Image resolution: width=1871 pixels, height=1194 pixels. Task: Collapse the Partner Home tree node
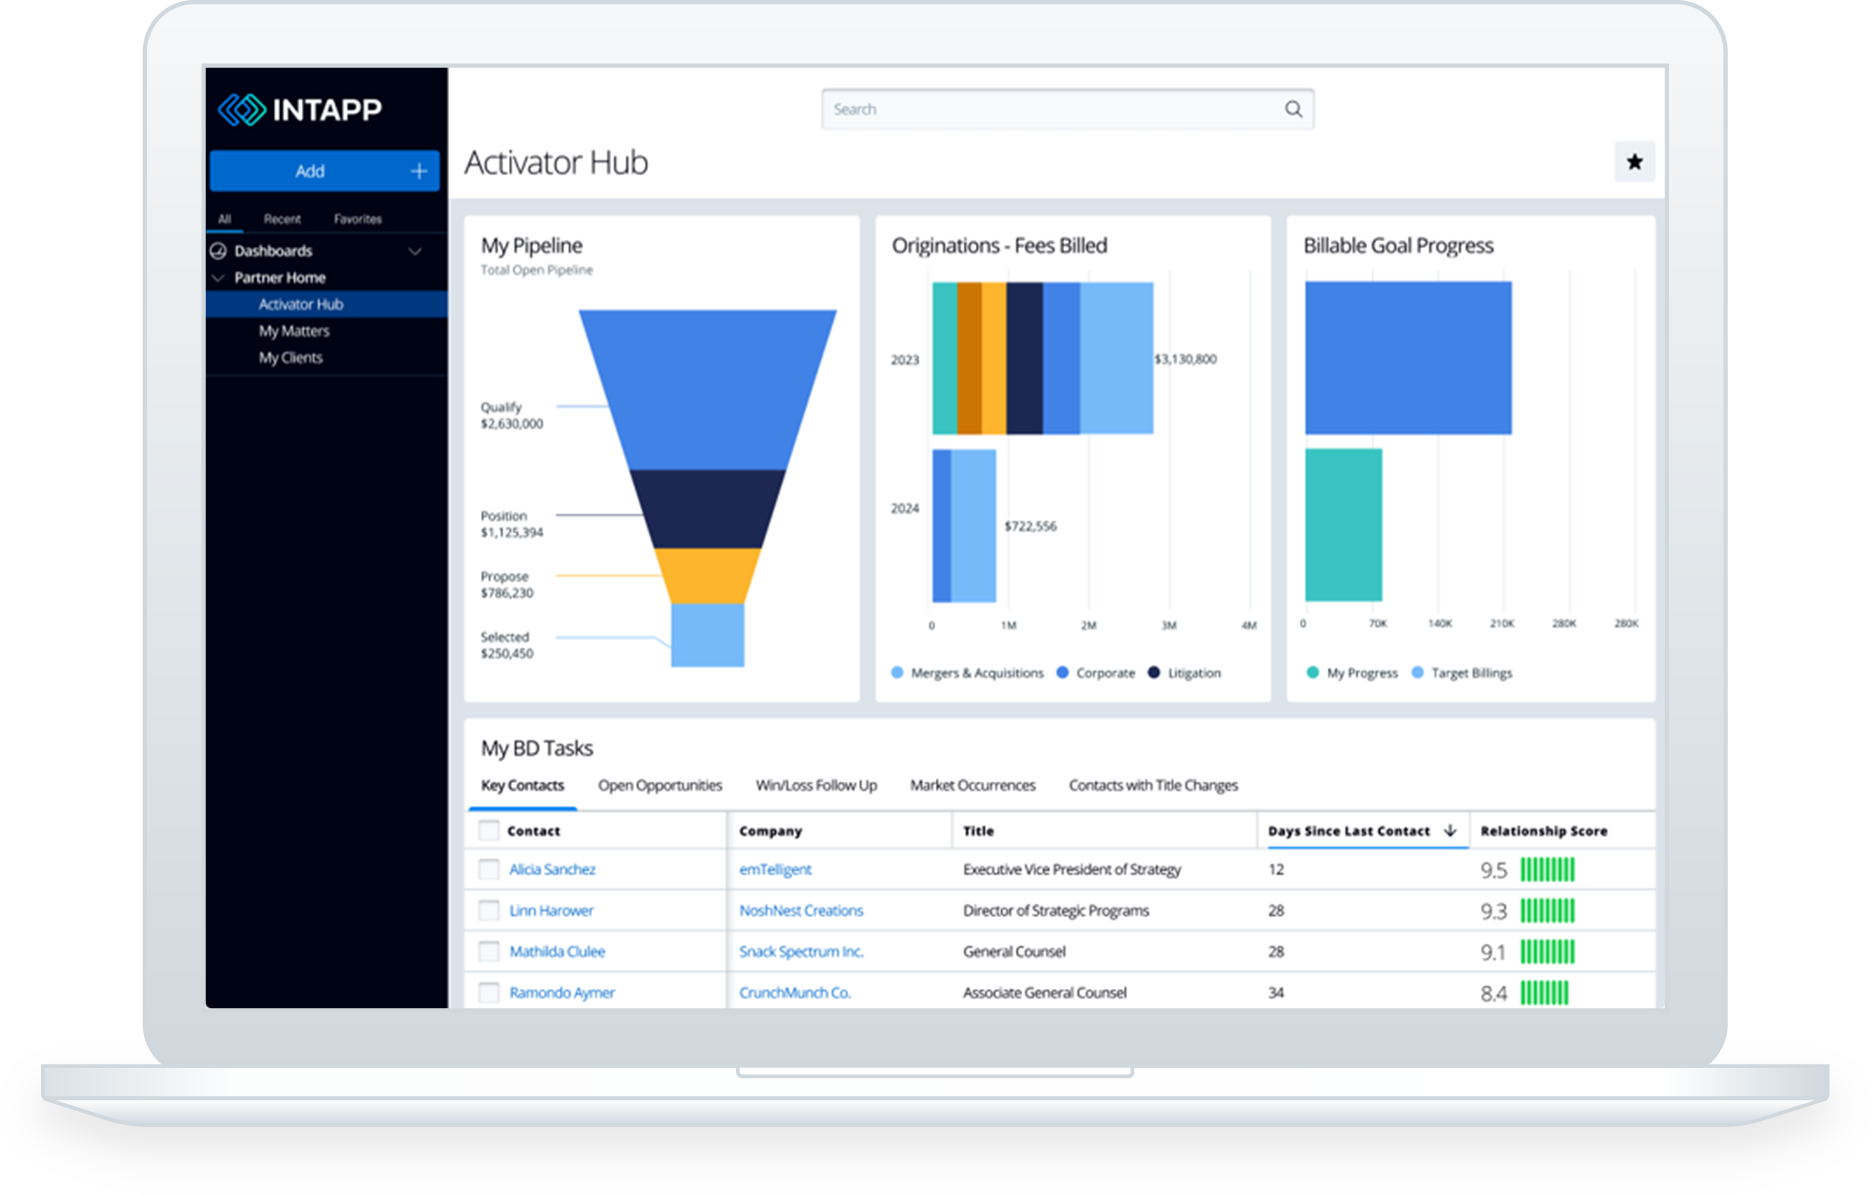(218, 277)
